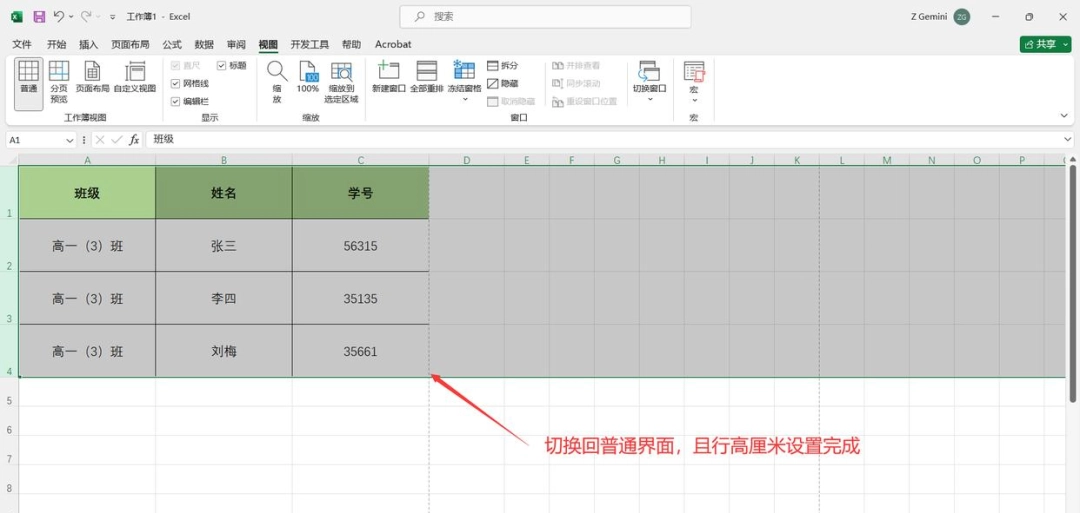Click 切换窗口 switch windows icon

coord(650,72)
